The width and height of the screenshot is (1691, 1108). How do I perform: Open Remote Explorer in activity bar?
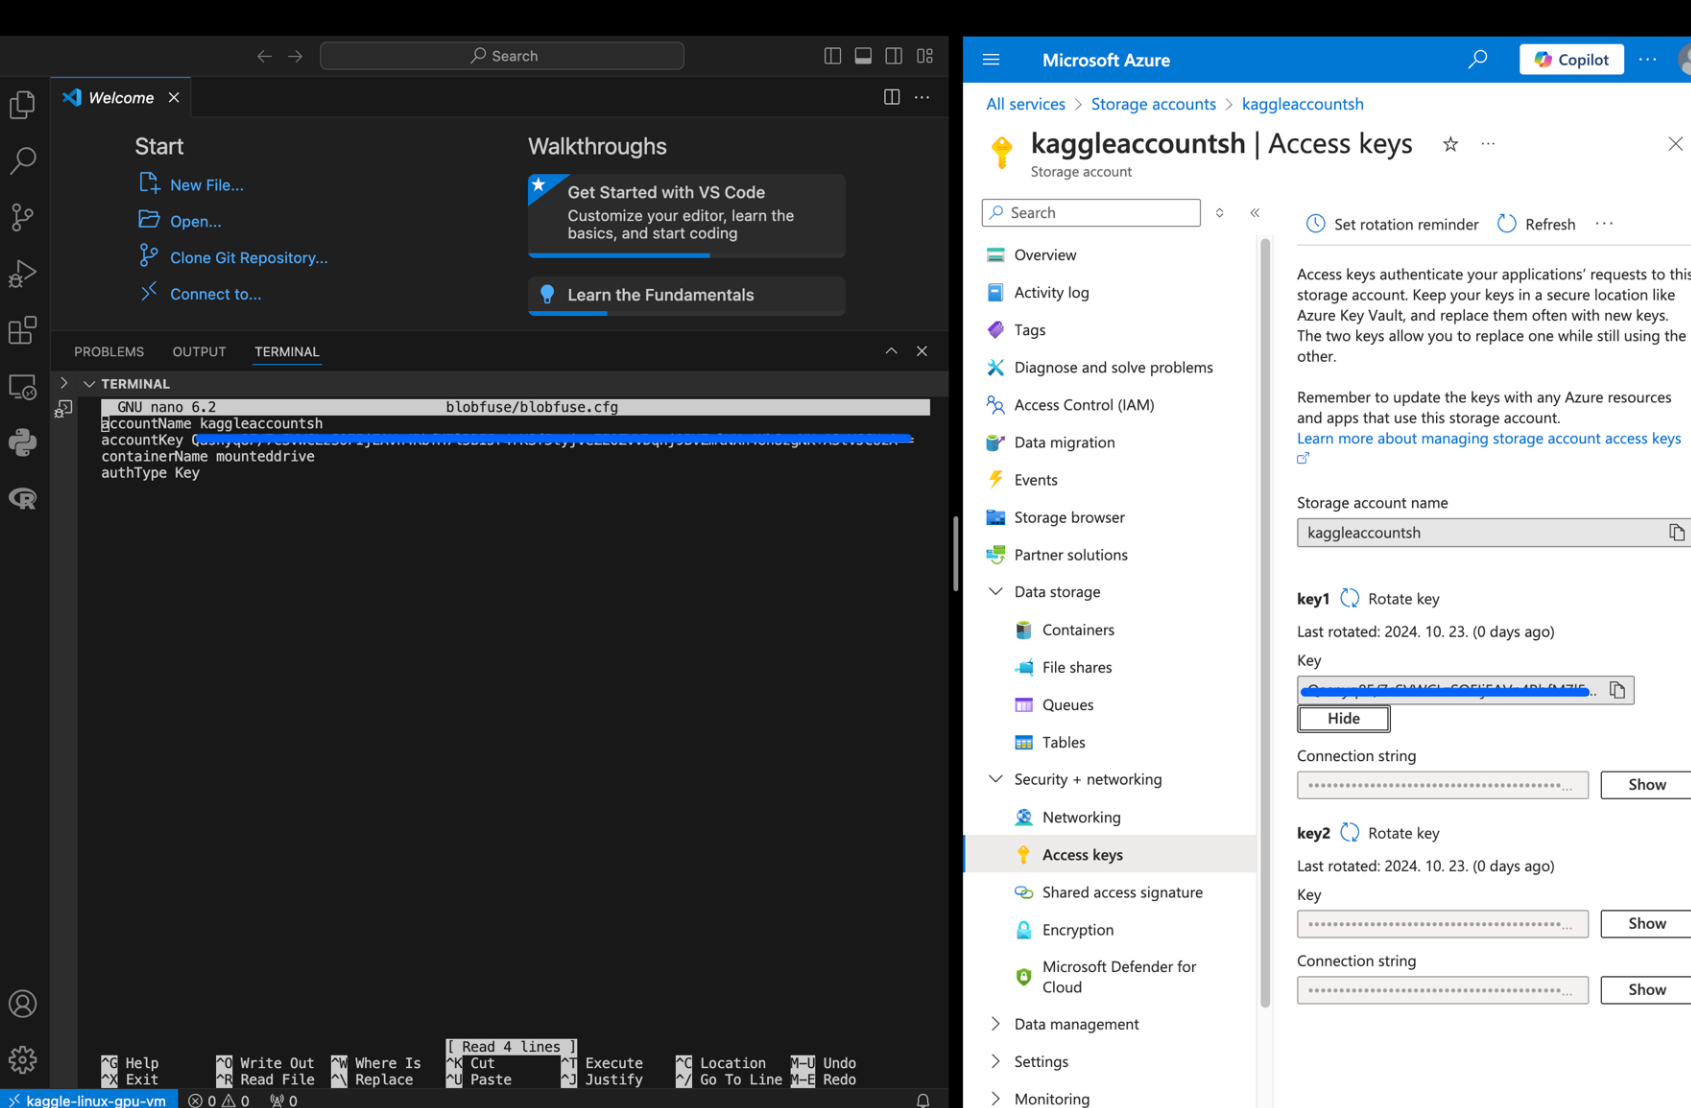tap(22, 386)
